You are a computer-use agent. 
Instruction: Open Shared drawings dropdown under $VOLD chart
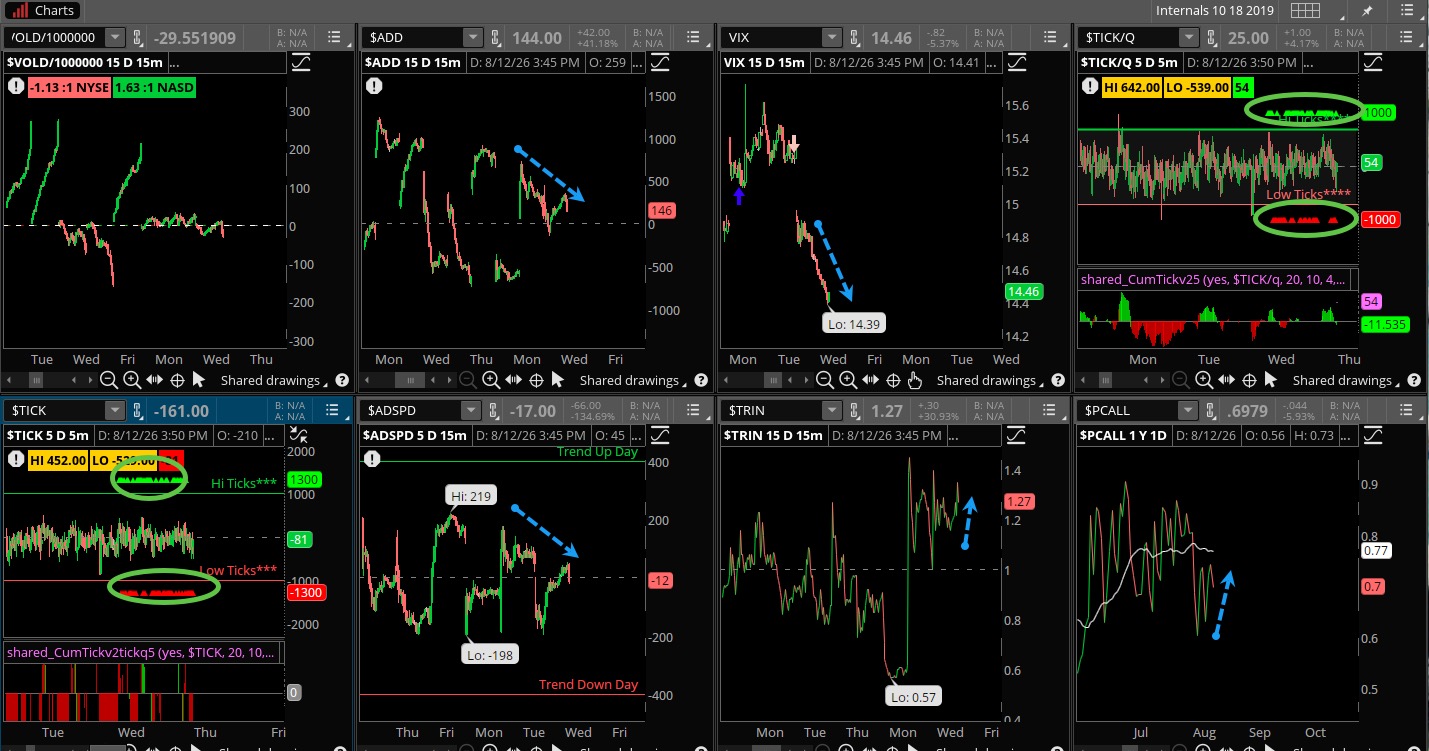coord(275,380)
